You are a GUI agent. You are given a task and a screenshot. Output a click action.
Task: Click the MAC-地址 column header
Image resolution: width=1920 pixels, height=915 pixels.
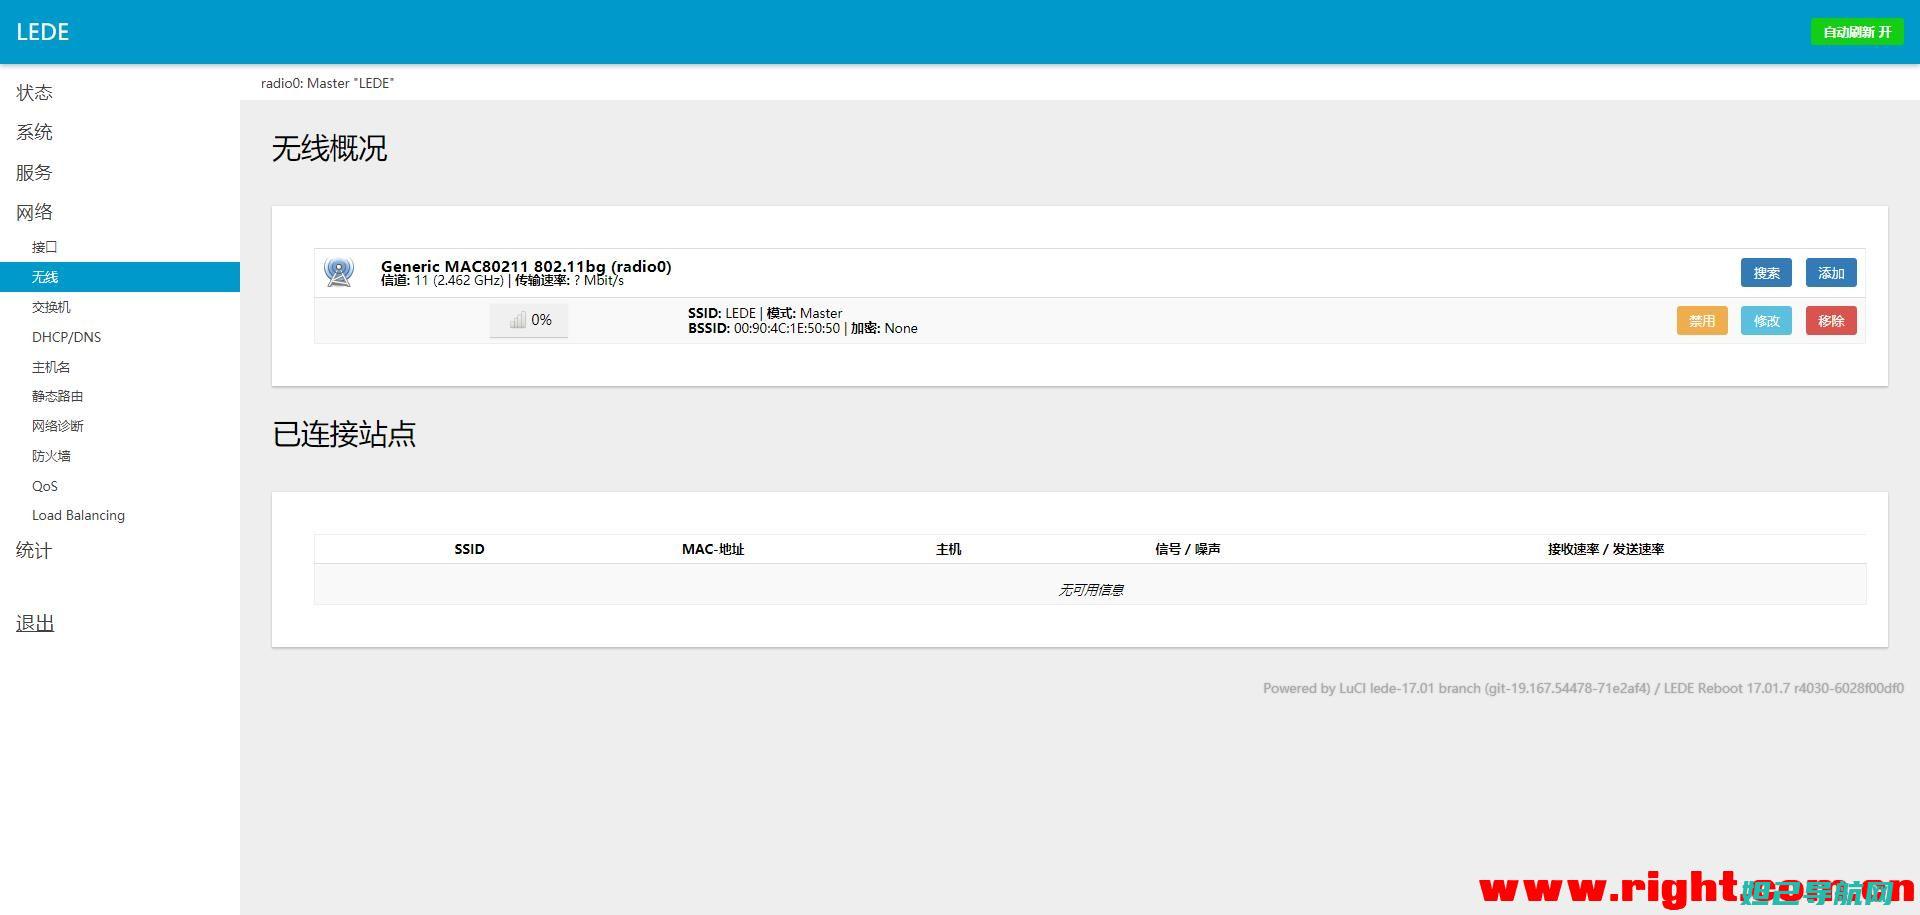click(713, 549)
